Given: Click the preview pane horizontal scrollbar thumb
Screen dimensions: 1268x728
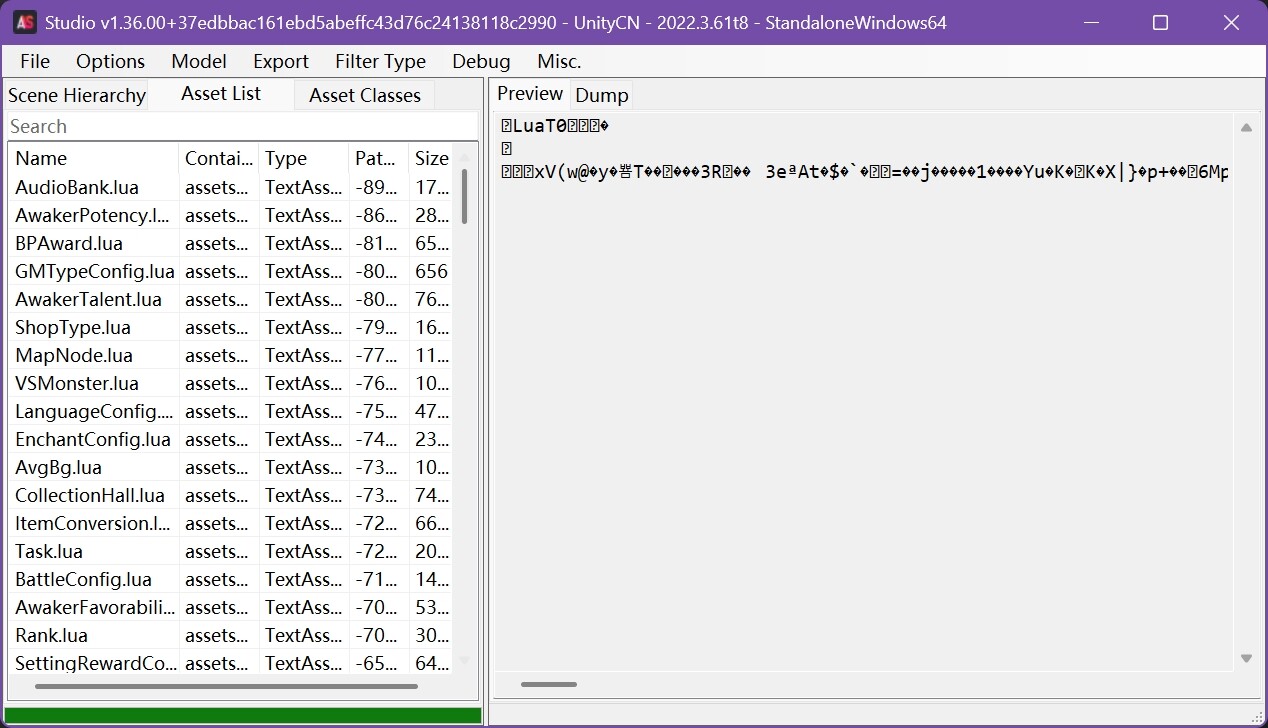Looking at the screenshot, I should [548, 685].
